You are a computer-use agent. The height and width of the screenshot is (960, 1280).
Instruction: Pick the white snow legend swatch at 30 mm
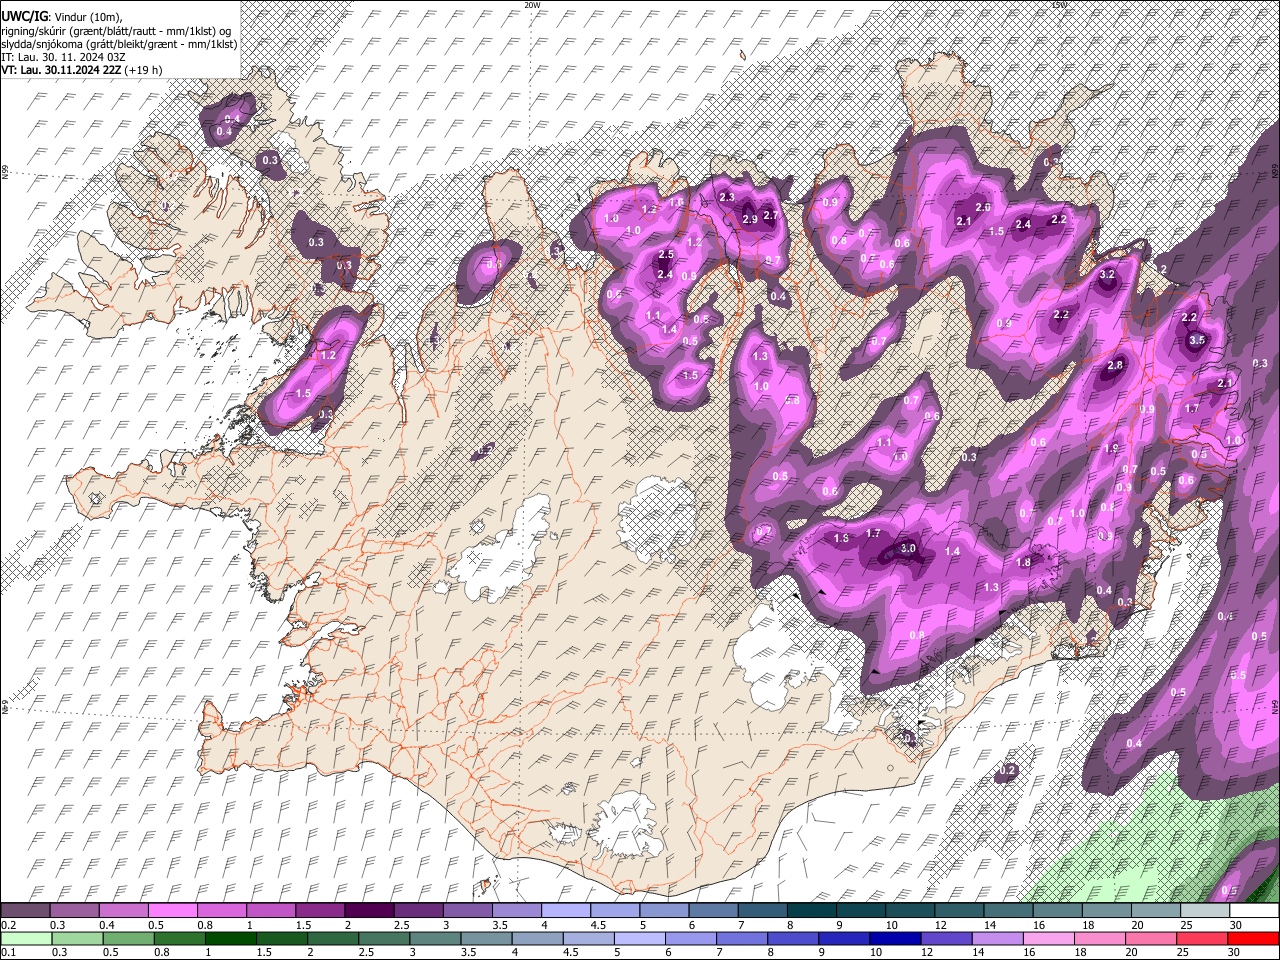1252,911
